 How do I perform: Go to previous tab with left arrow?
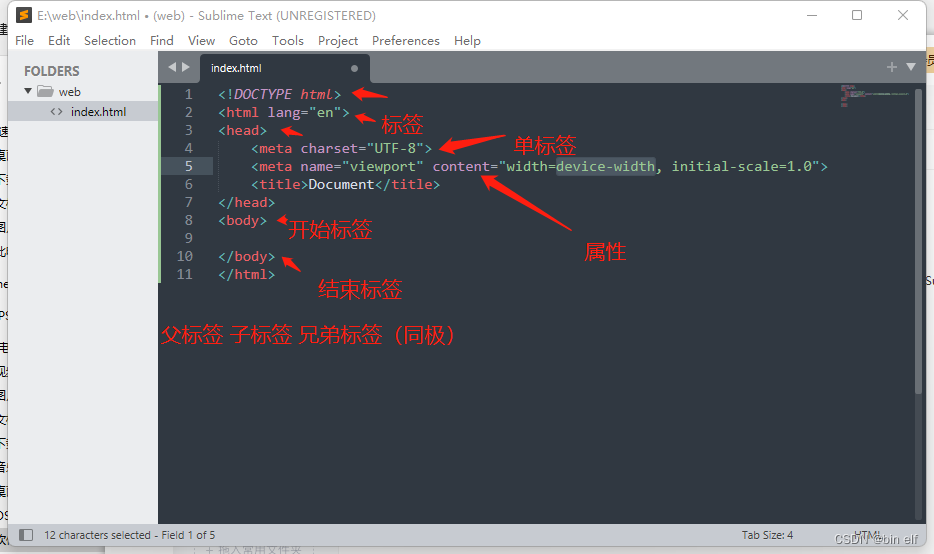[x=172, y=67]
